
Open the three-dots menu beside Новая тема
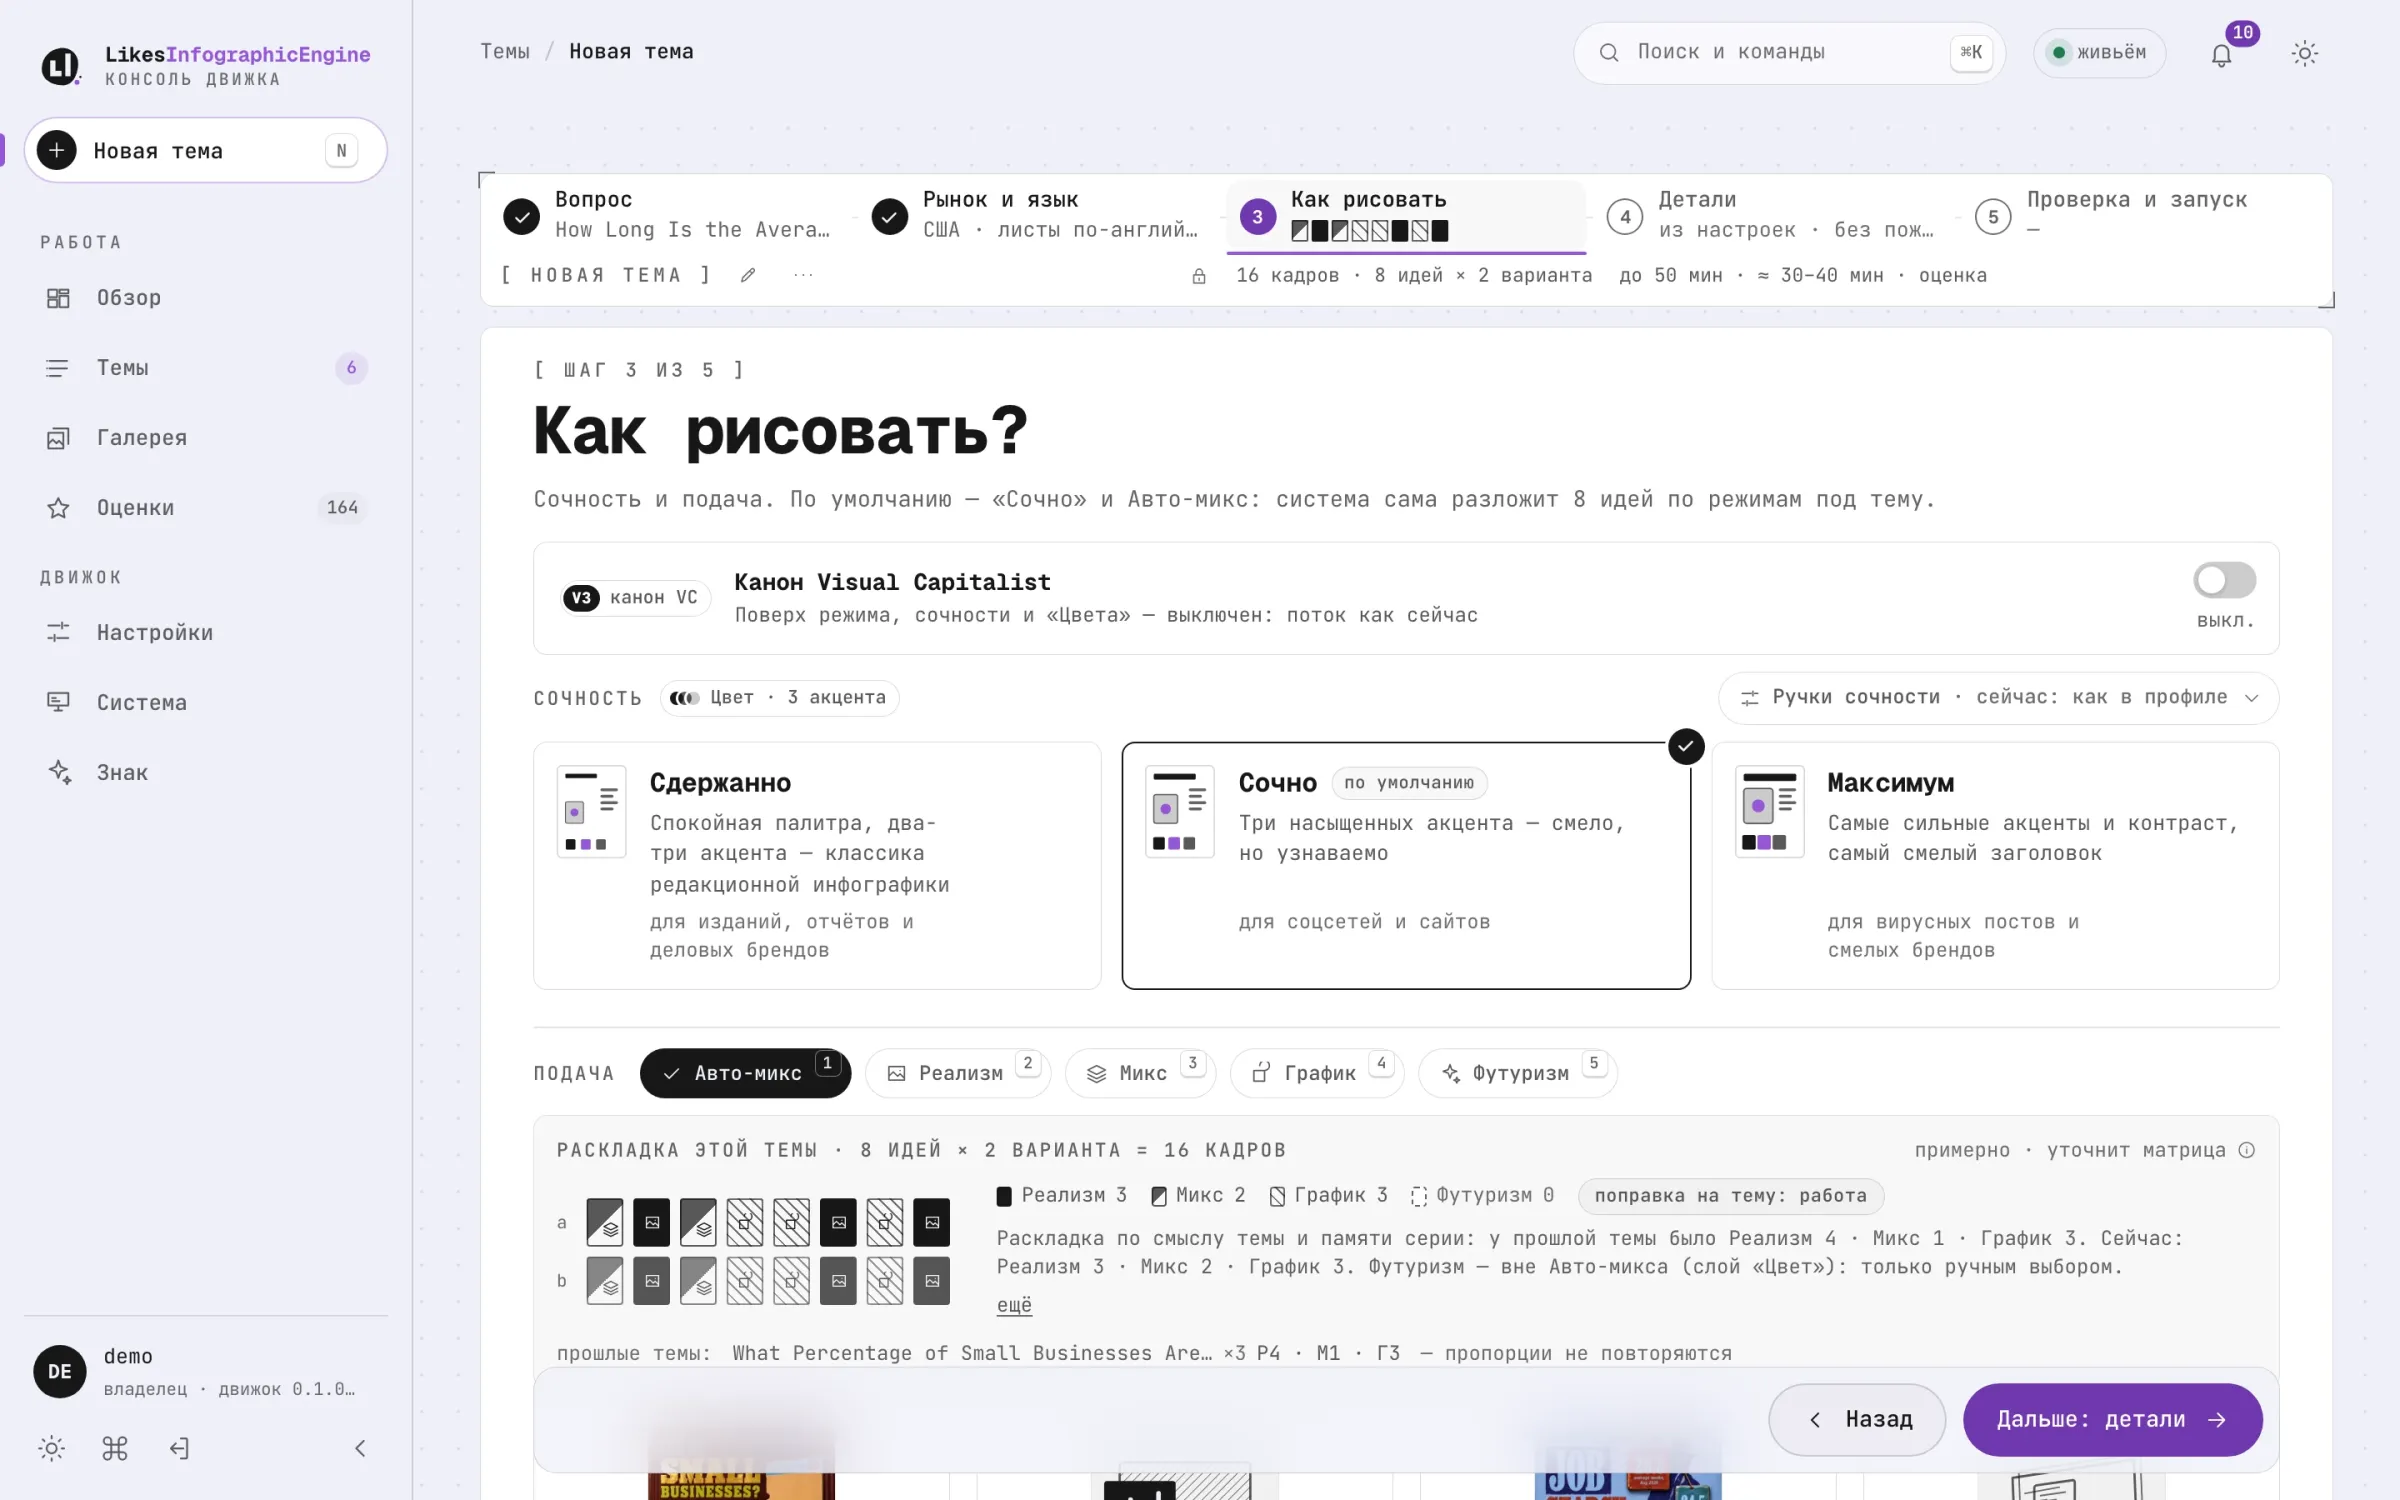(803, 275)
